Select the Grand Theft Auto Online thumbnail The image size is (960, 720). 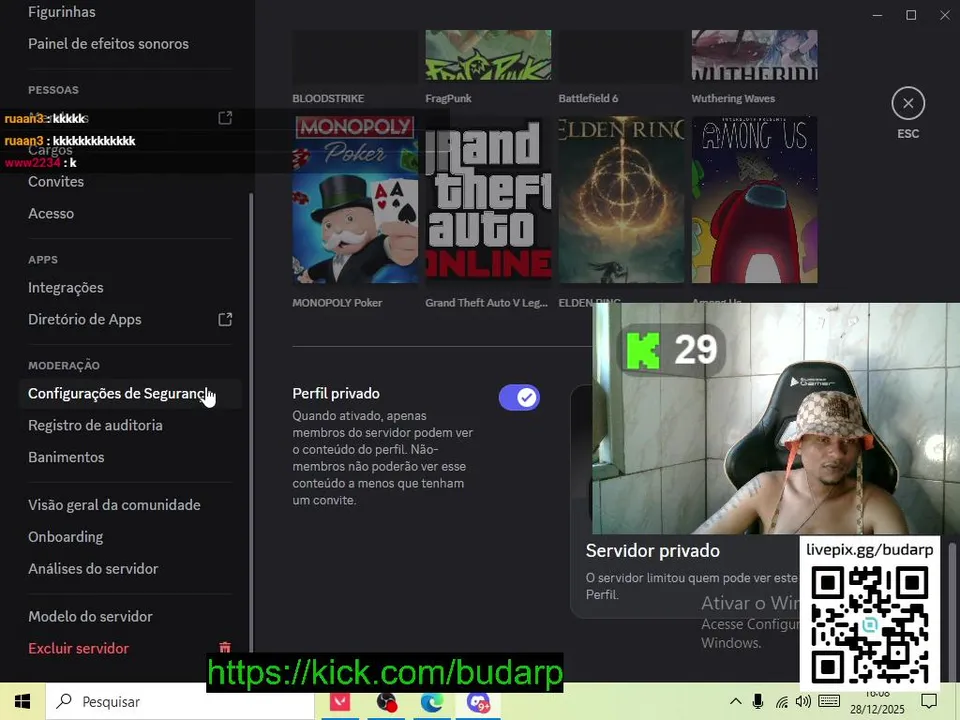click(x=489, y=200)
